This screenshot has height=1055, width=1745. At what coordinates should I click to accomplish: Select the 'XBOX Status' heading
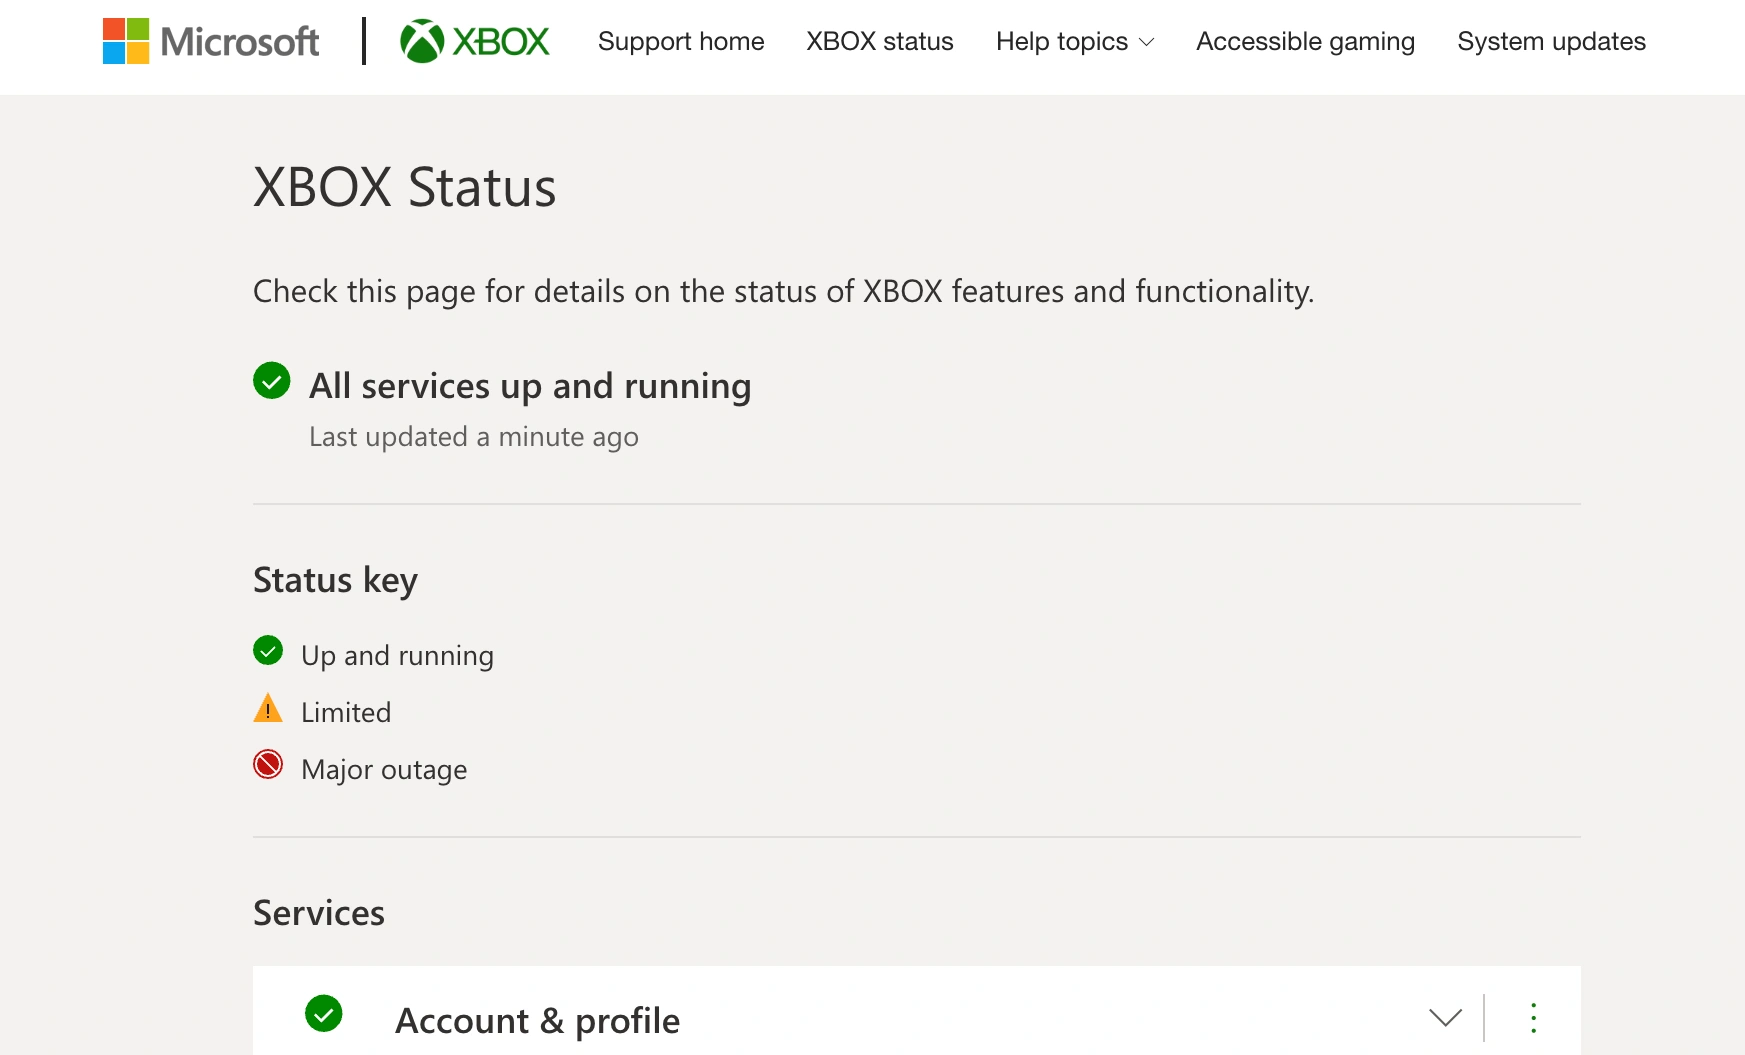405,187
